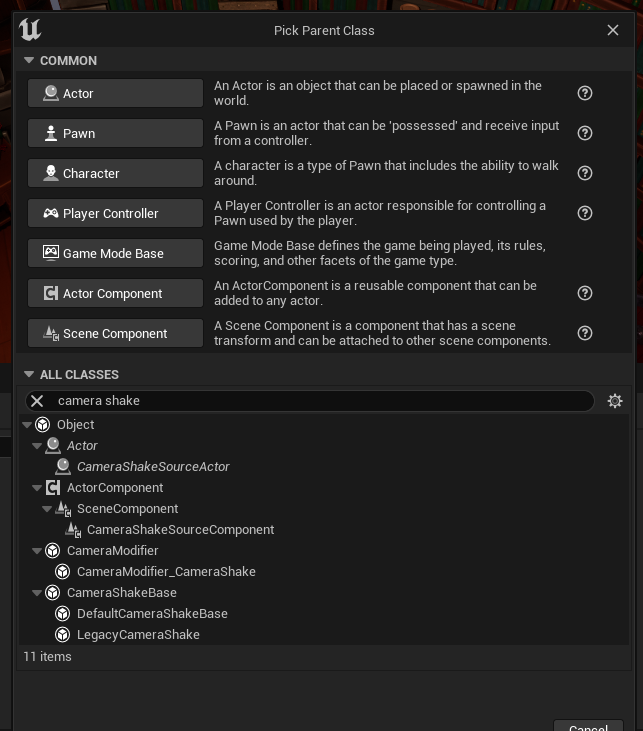
Task: Choose Player Controller as parent class
Action: pyautogui.click(x=115, y=213)
